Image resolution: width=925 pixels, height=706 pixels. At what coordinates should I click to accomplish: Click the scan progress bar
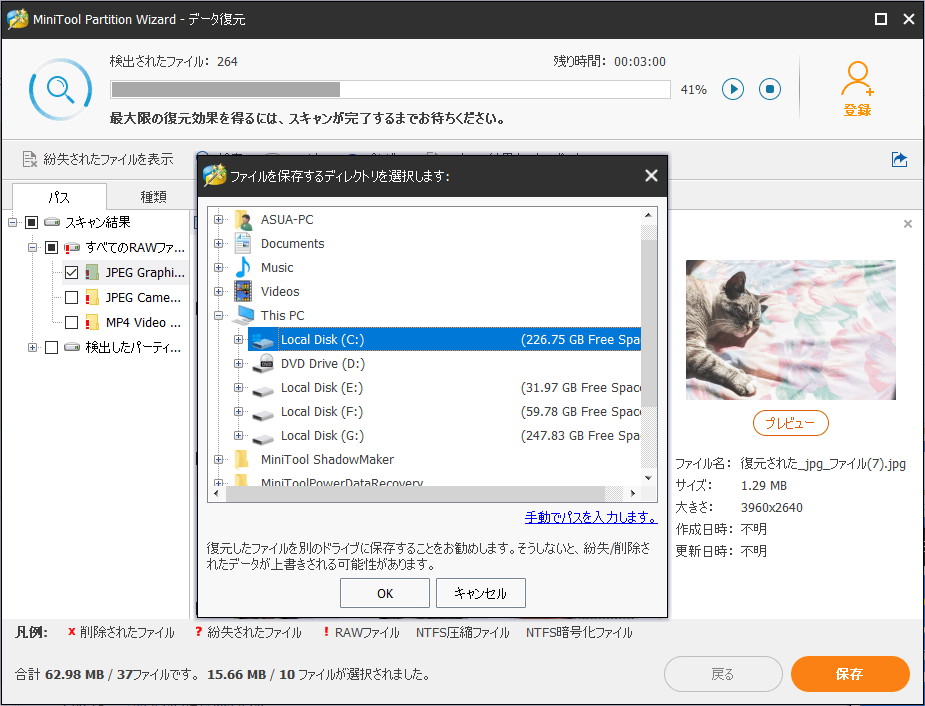tap(390, 90)
